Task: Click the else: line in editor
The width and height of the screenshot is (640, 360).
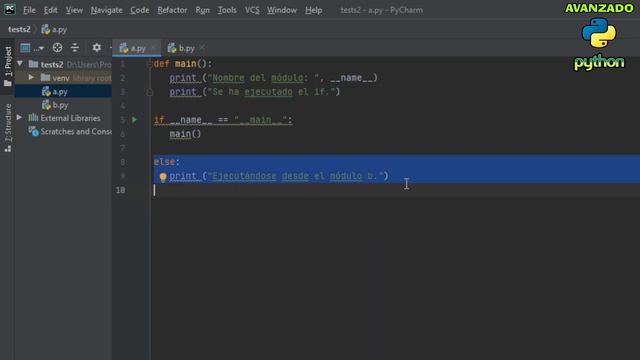Action: [167, 162]
